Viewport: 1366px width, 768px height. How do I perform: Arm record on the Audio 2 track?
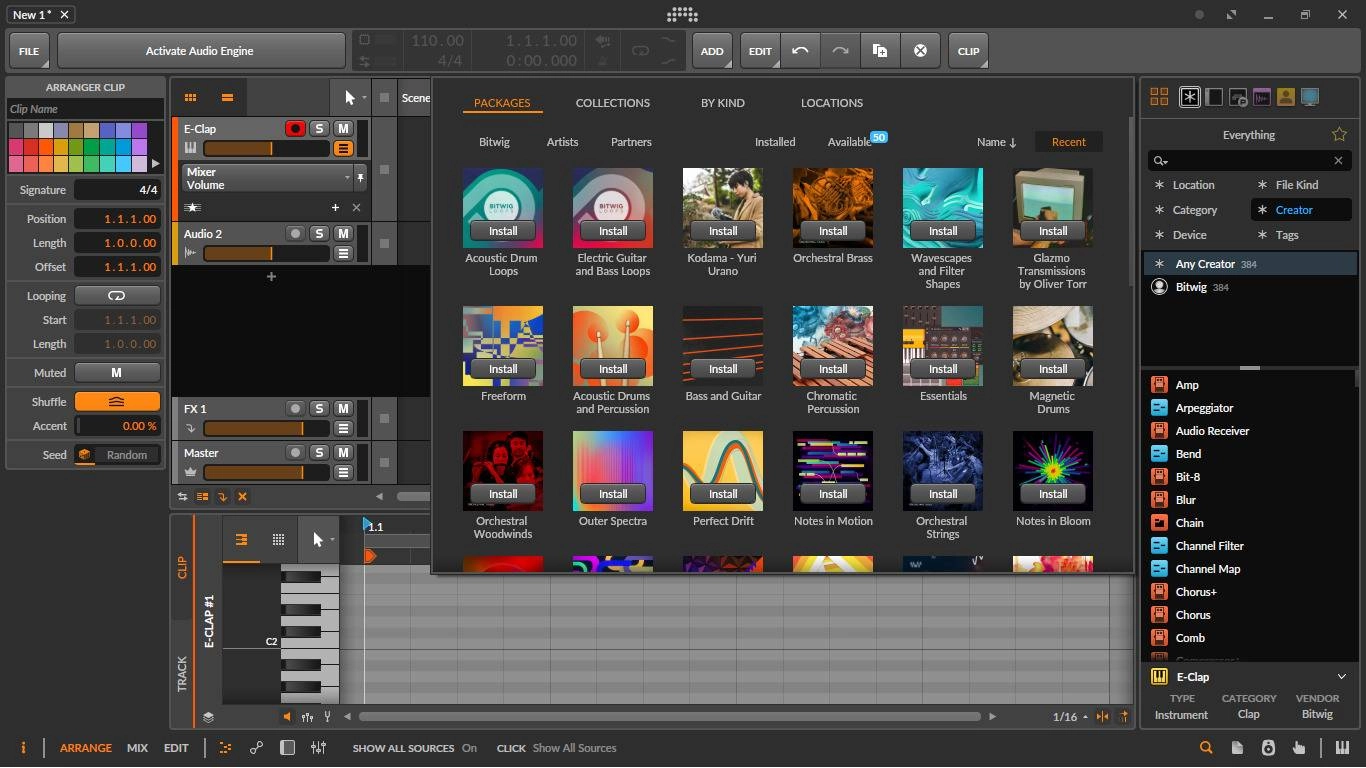(x=295, y=233)
